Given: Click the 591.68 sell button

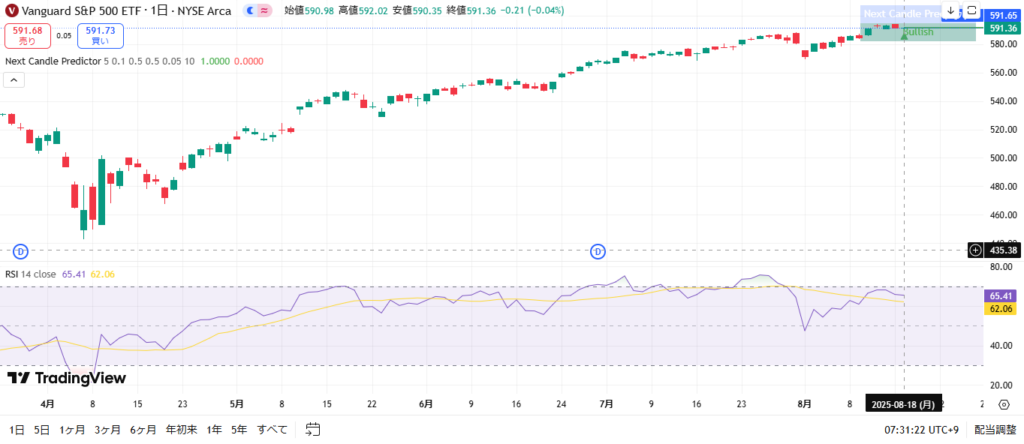Looking at the screenshot, I should pyautogui.click(x=27, y=35).
